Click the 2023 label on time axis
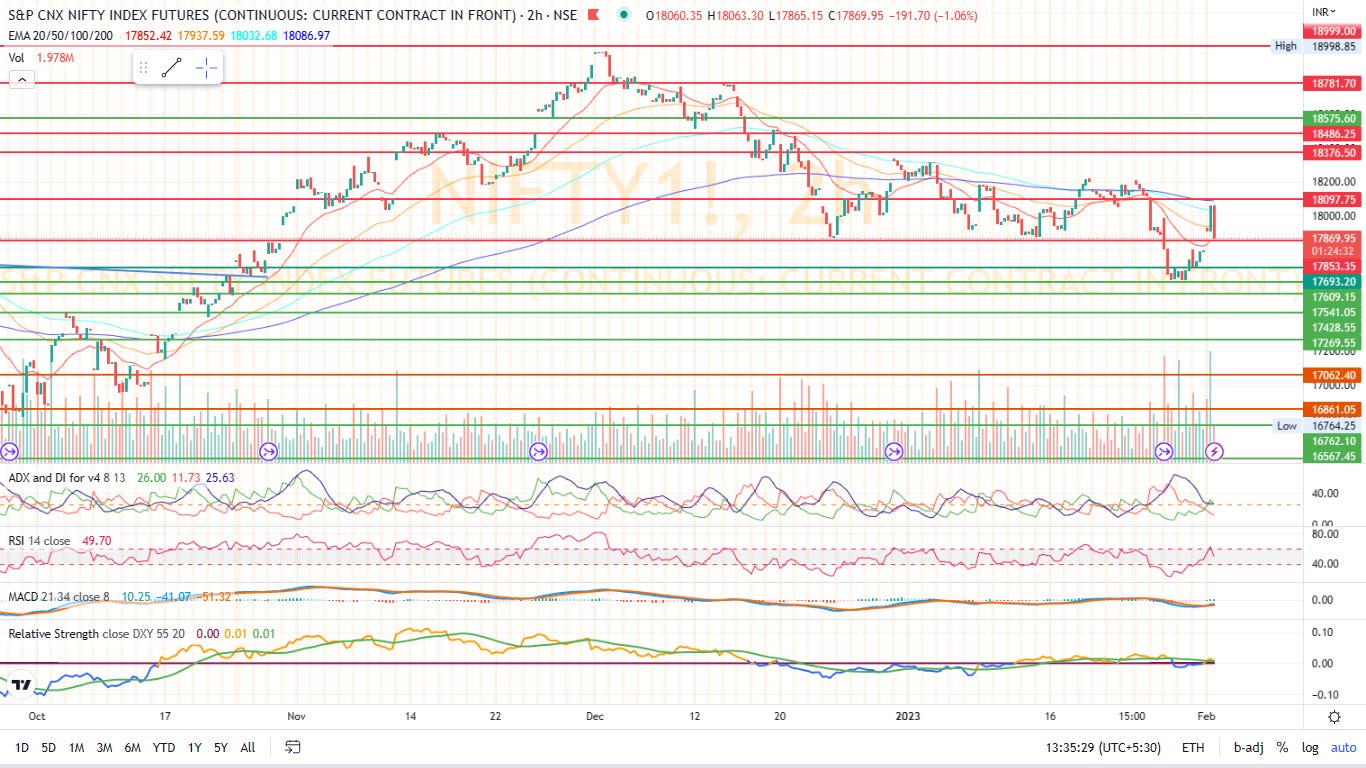This screenshot has width=1366, height=768. [906, 716]
